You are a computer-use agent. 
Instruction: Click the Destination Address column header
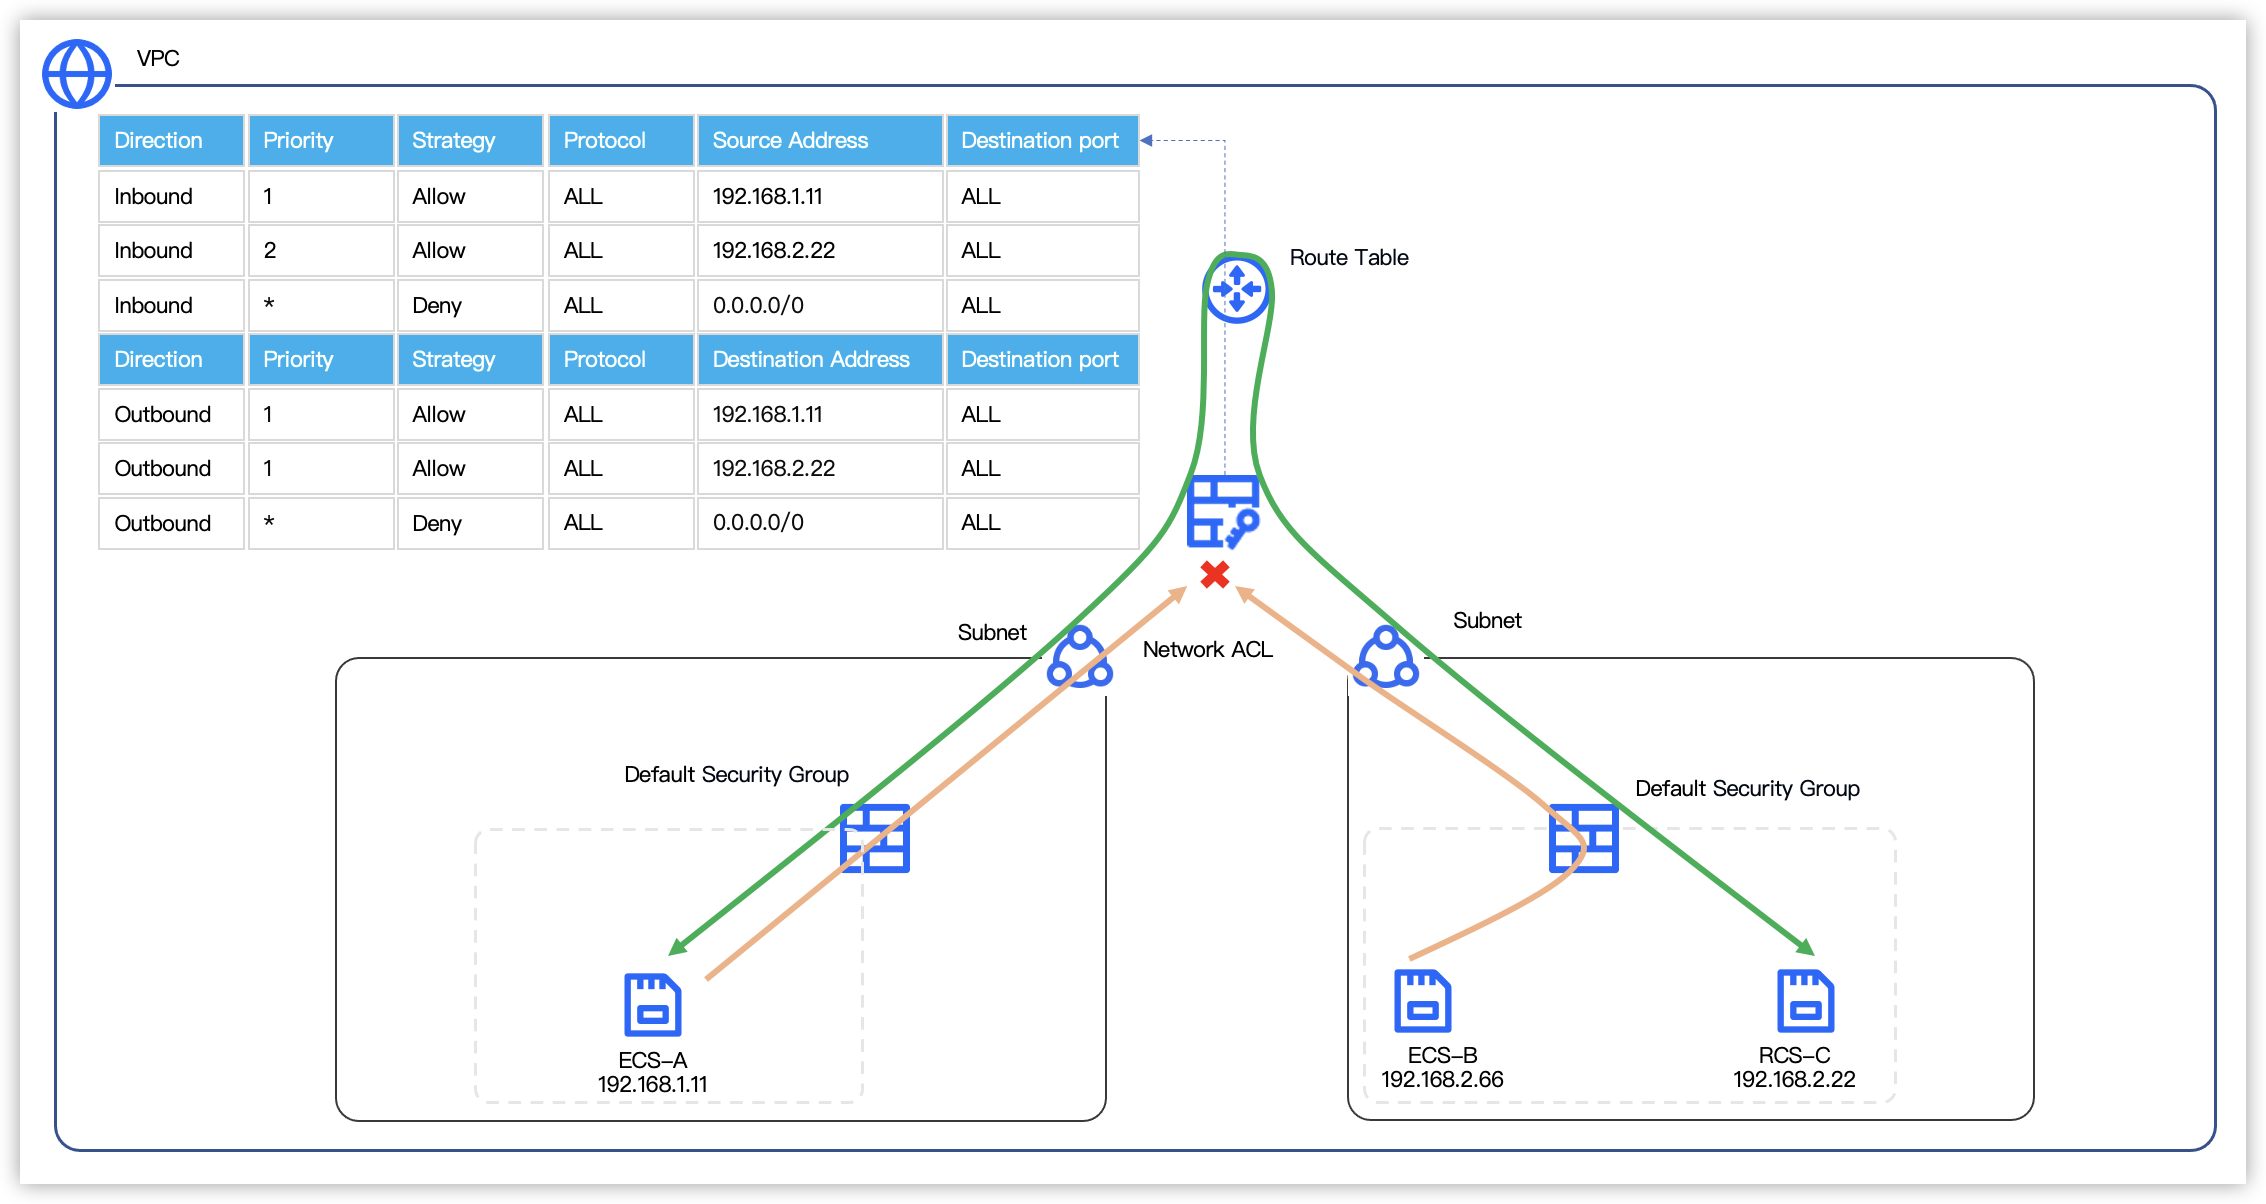[x=820, y=359]
